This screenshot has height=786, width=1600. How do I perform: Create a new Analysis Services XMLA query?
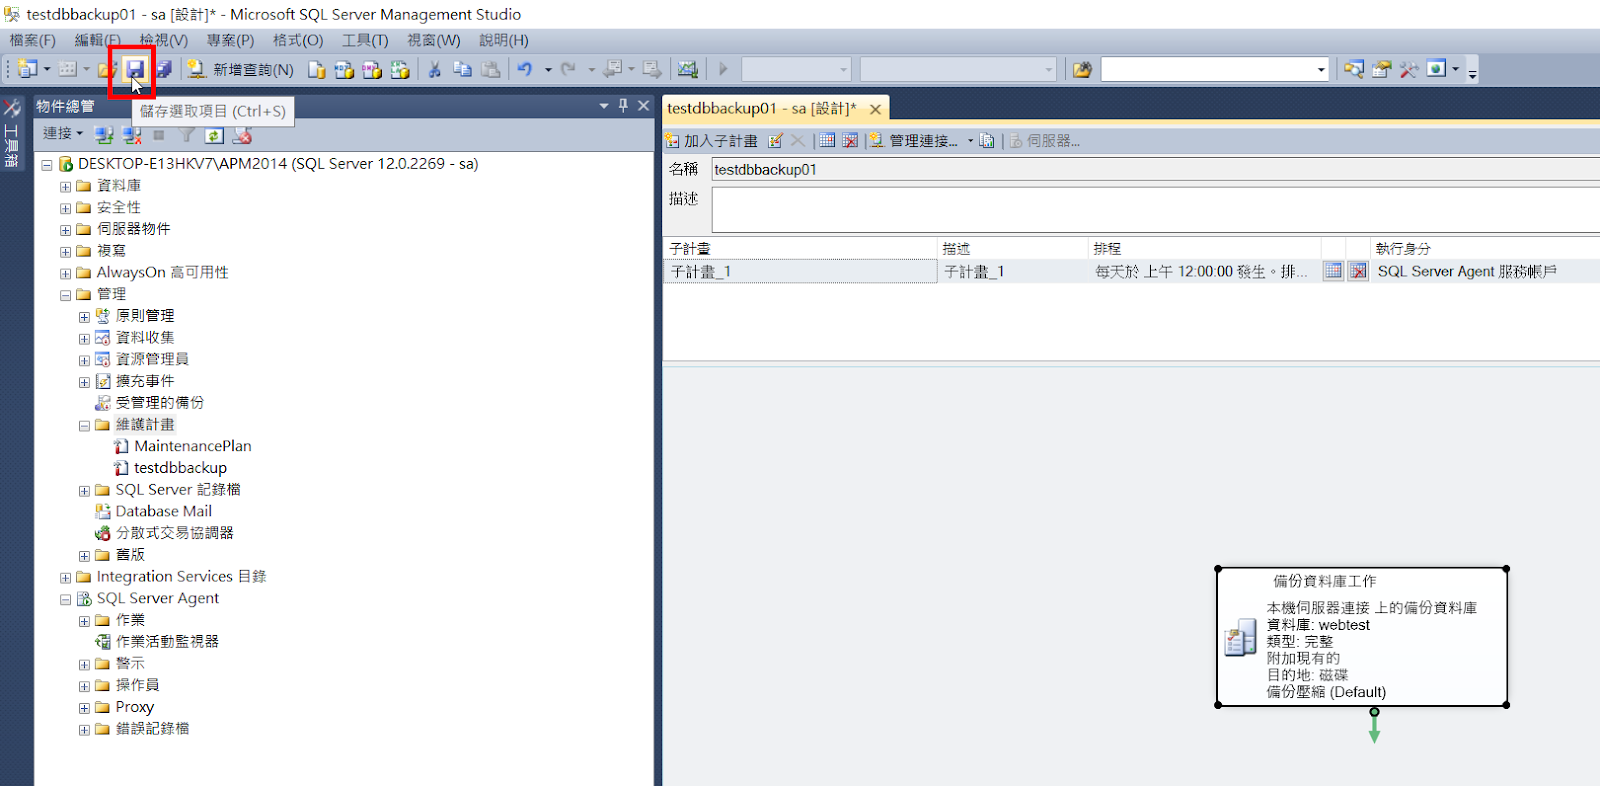[400, 69]
